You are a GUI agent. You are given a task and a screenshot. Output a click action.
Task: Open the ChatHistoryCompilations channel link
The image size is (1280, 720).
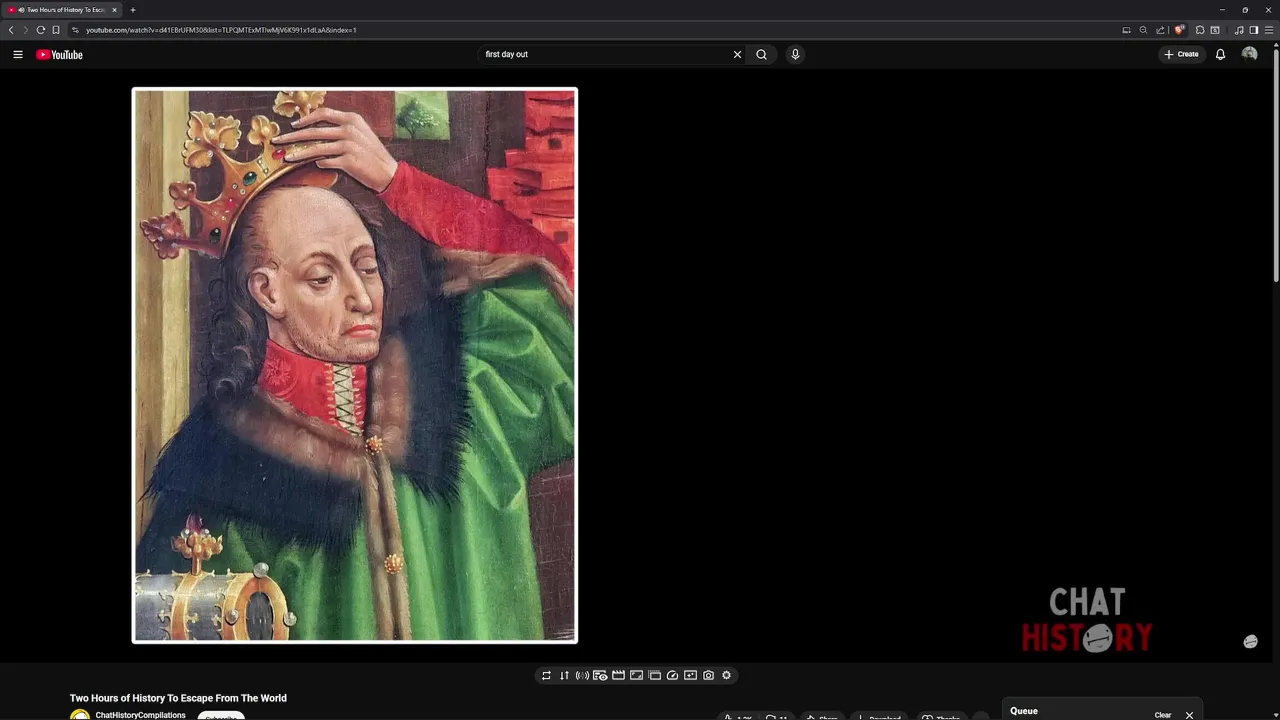[140, 715]
